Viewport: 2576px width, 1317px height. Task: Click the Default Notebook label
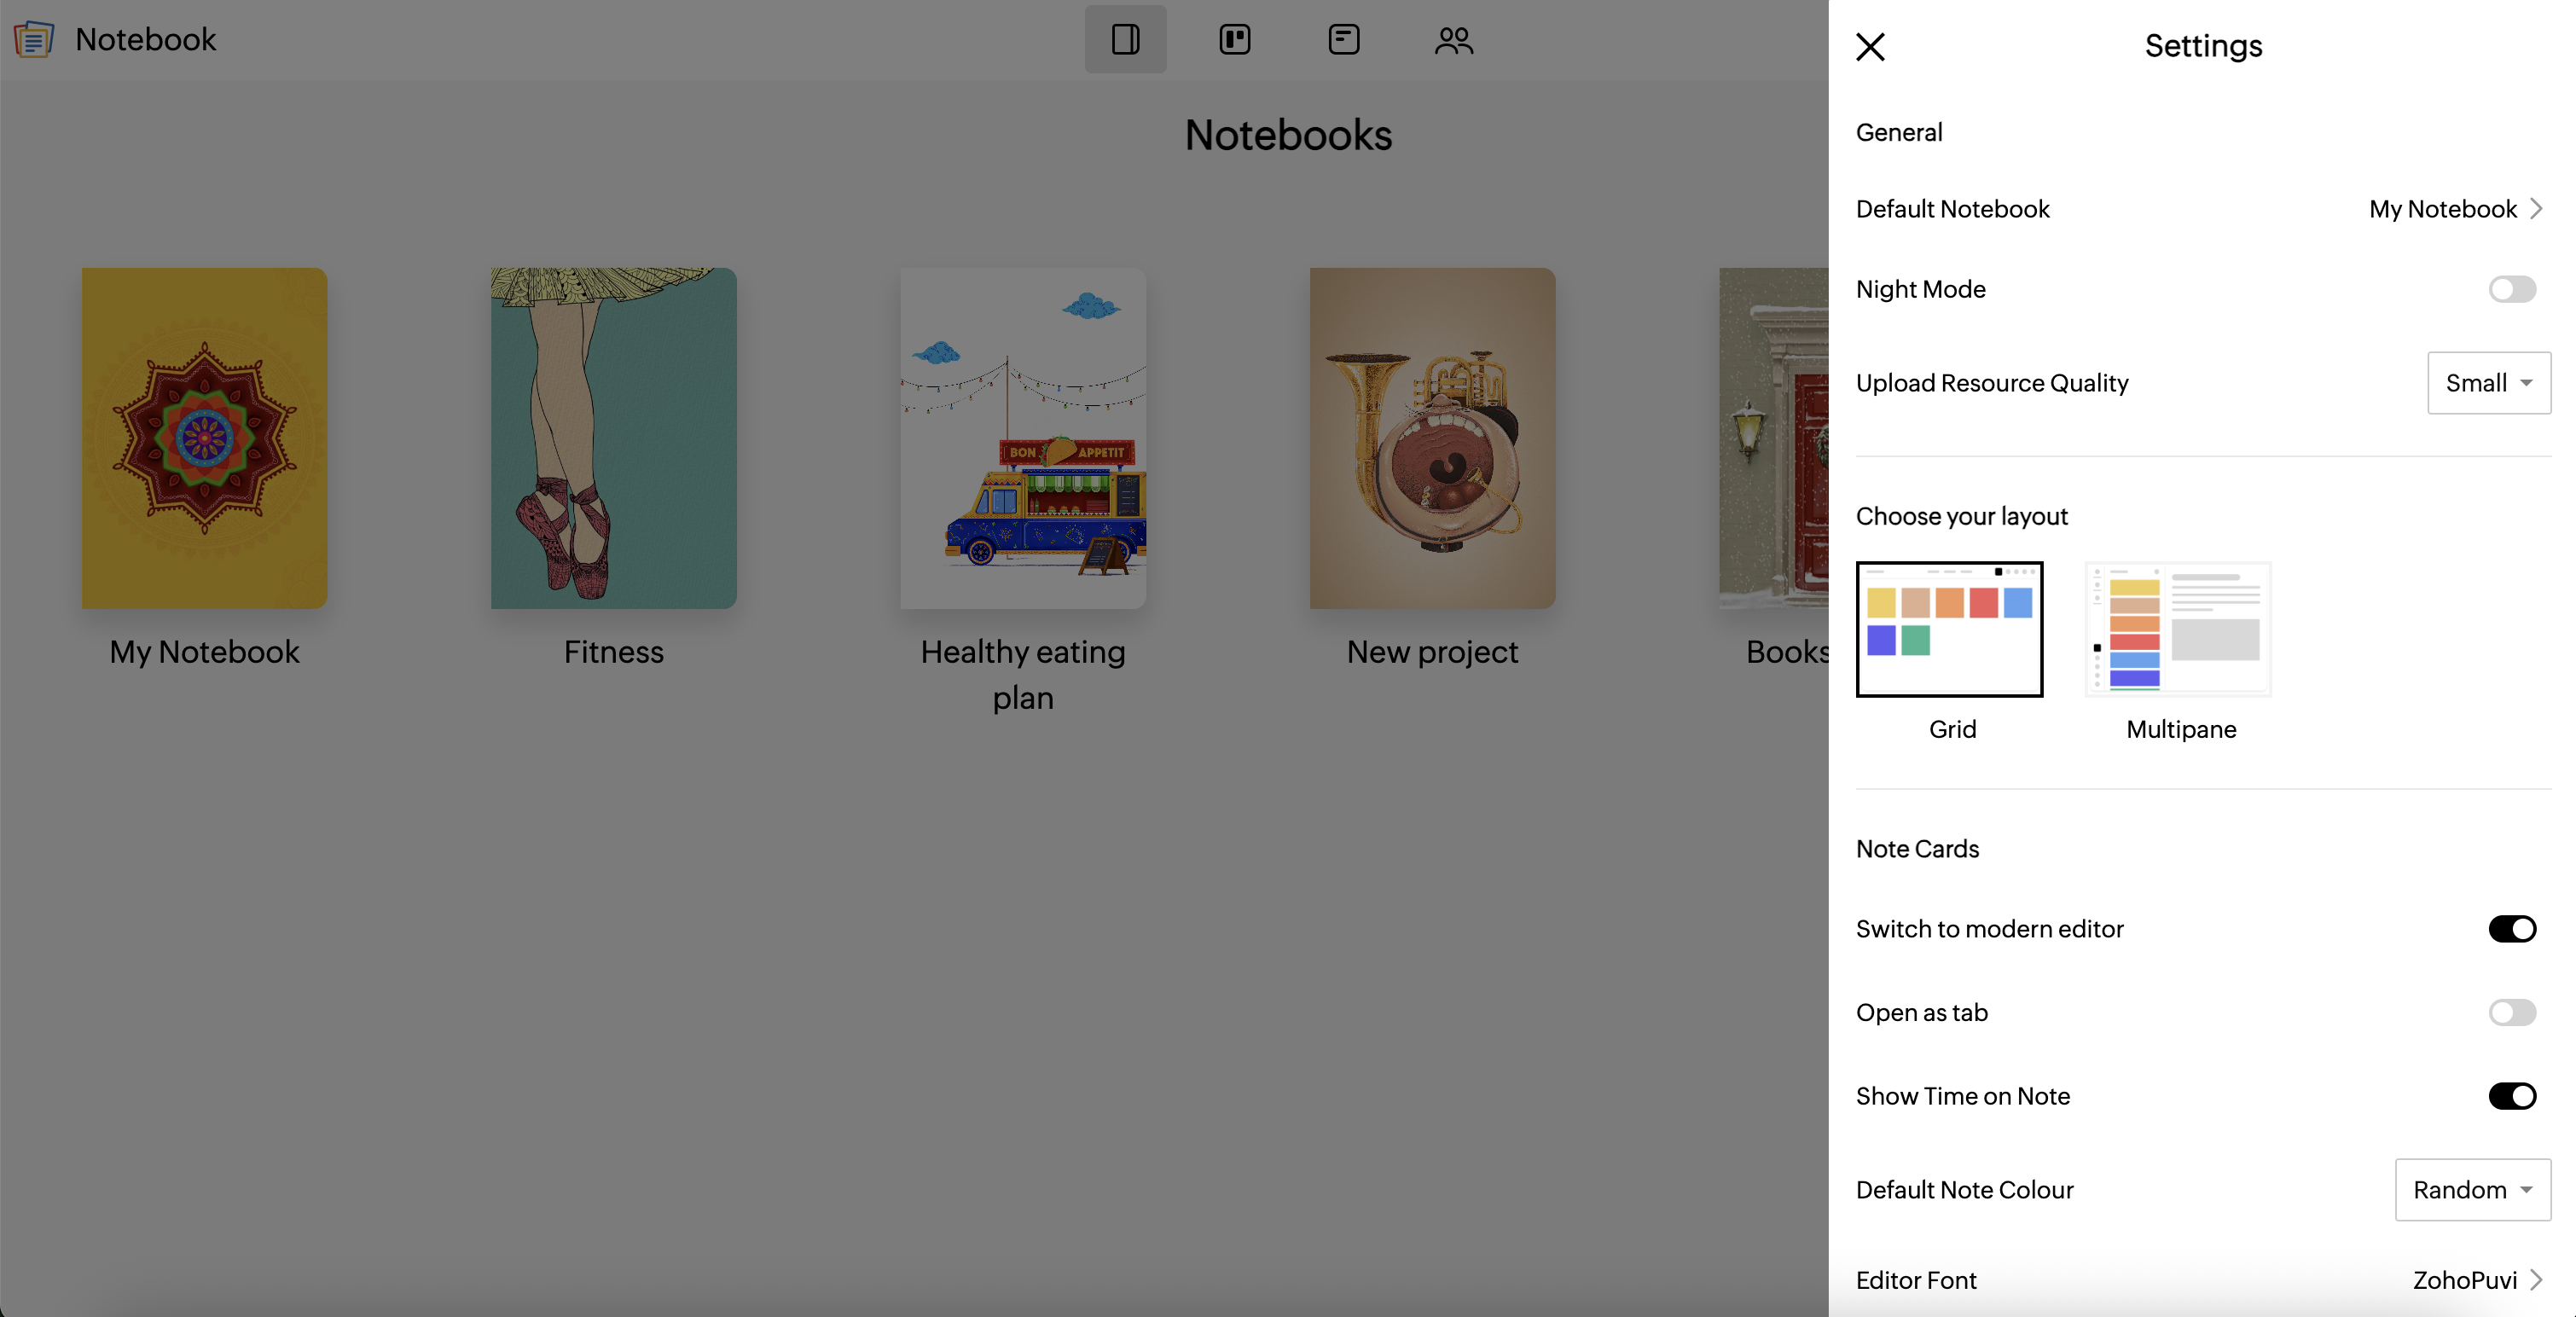coord(1952,209)
